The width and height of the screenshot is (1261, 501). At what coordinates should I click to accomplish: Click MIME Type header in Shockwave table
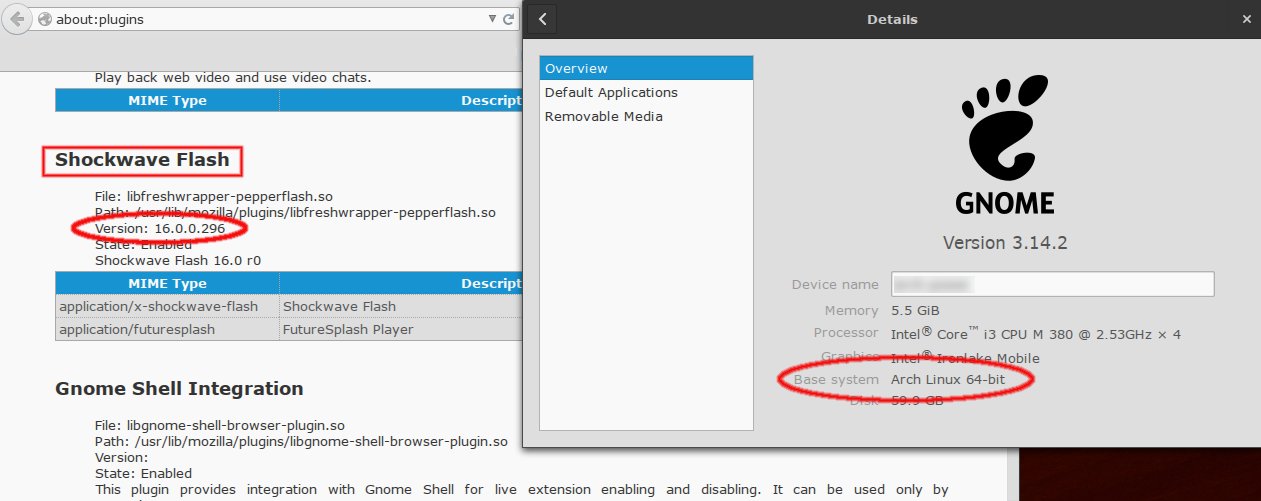click(x=167, y=284)
